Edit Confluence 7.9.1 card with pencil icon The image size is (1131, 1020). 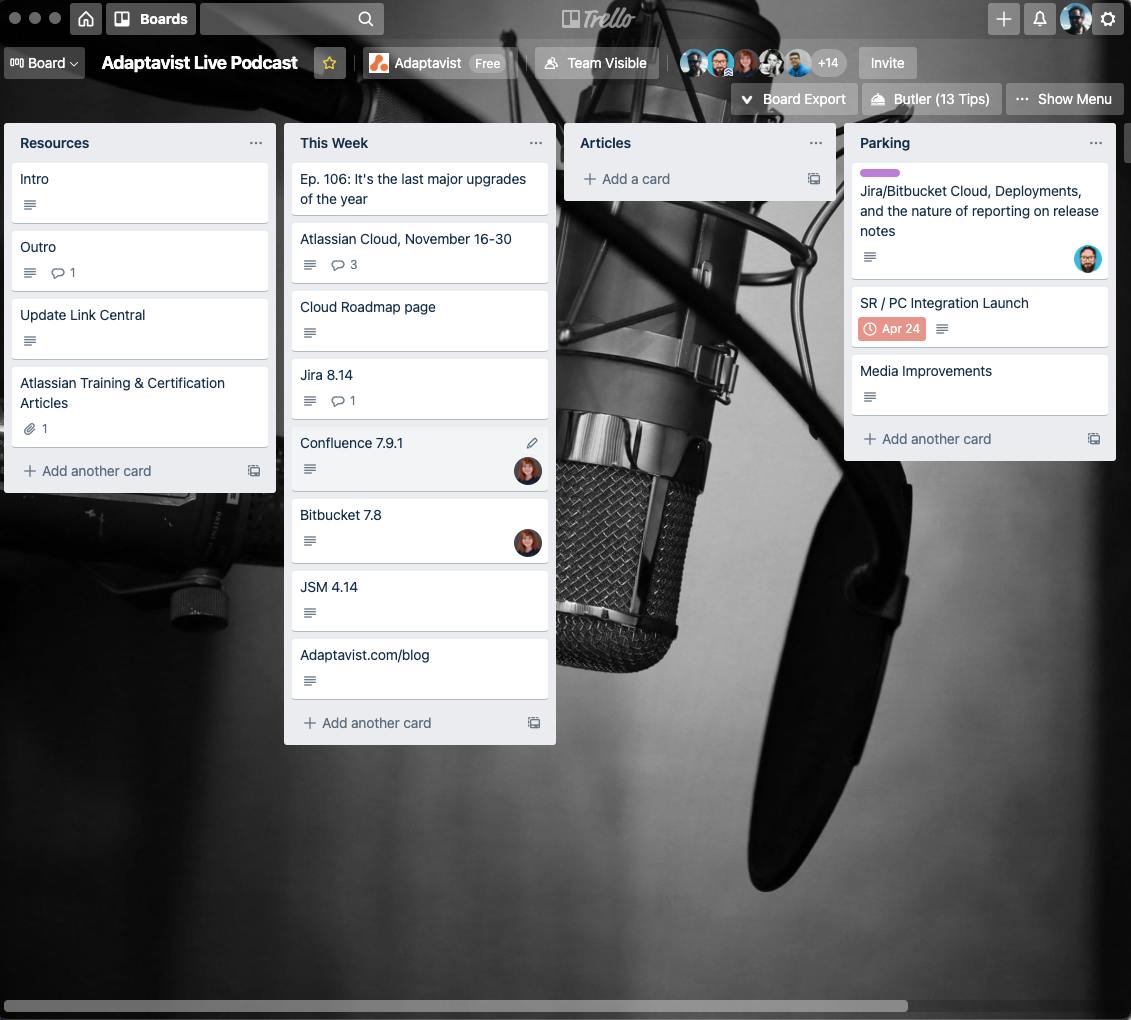point(532,443)
